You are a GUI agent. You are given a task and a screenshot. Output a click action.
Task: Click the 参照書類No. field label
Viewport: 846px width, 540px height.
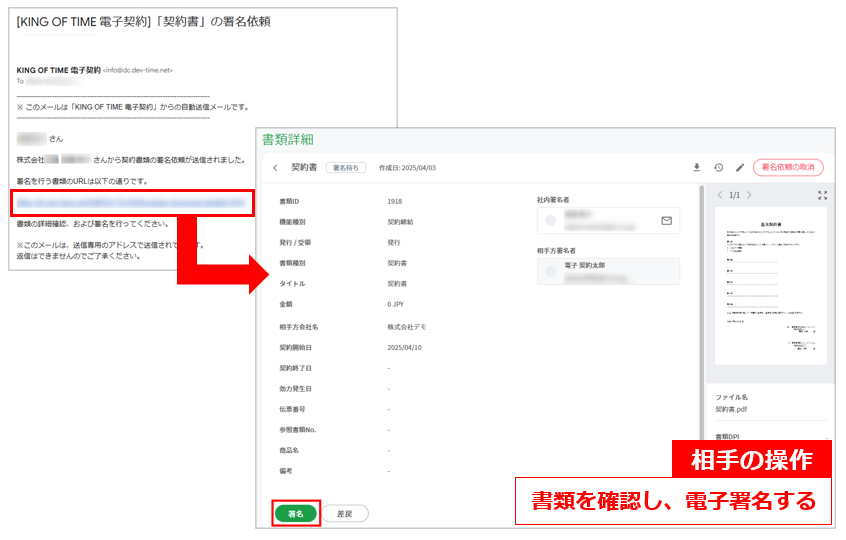coord(297,430)
